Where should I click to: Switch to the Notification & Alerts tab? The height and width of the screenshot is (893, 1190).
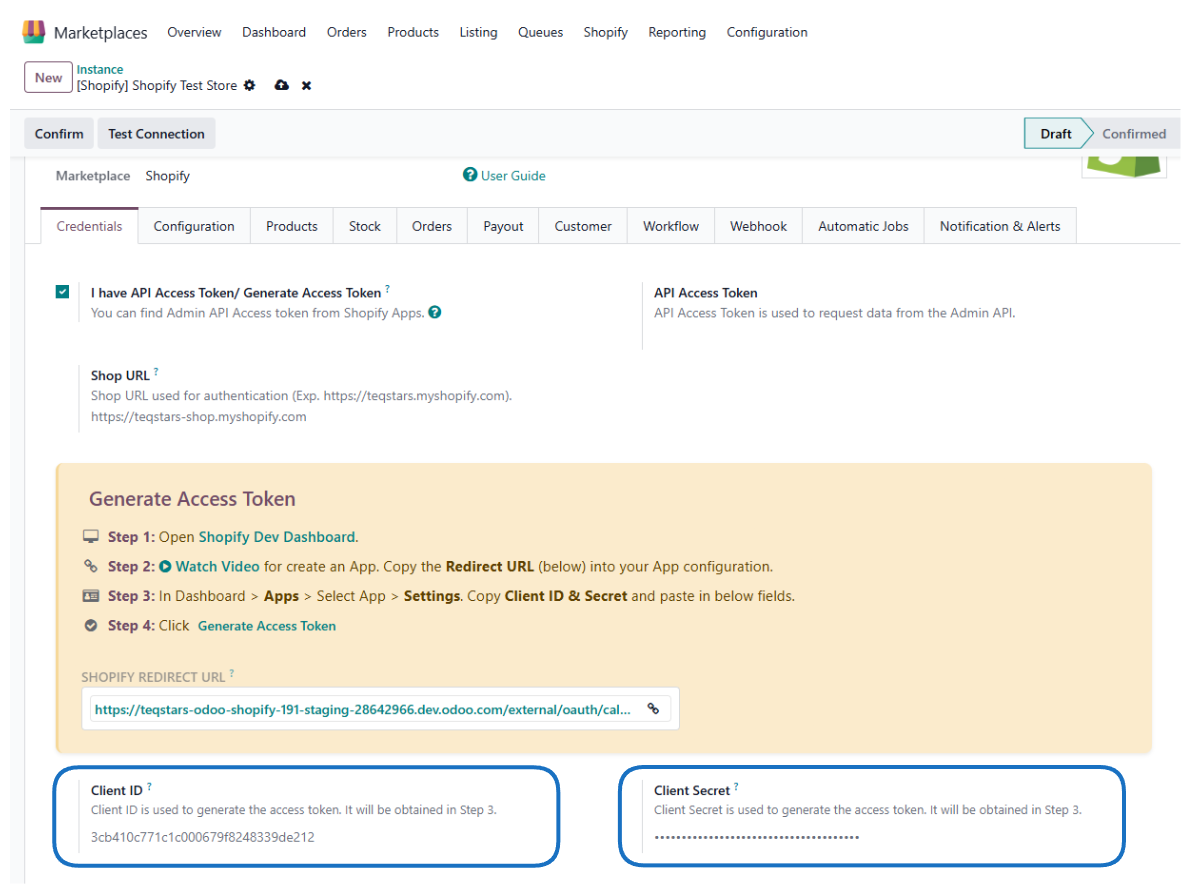[x=1000, y=226]
